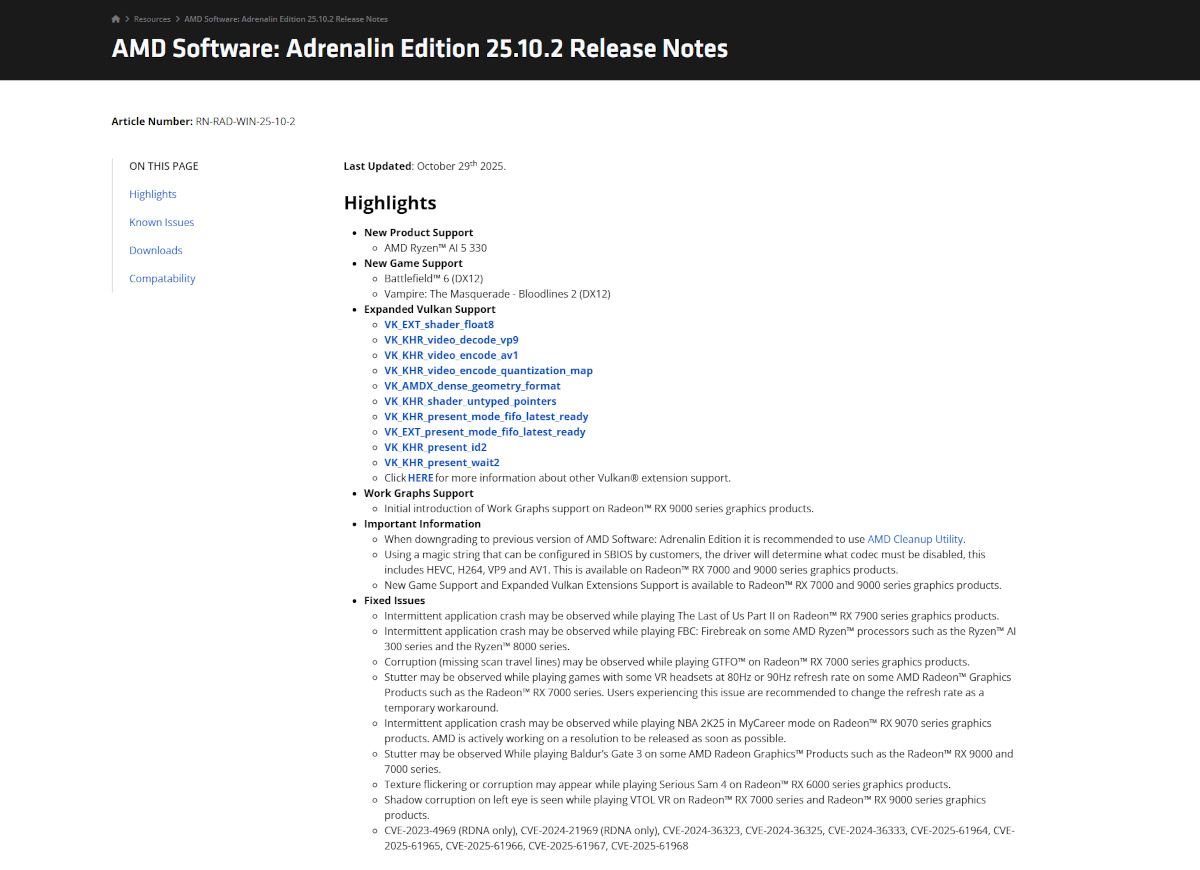Open the VK_EXT_present_mode_fifo_latest_ready link
The image size is (1200, 870).
484,432
